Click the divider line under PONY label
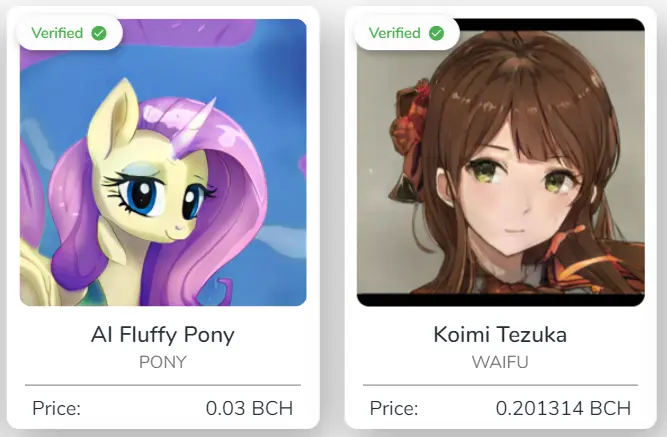This screenshot has height=437, width=667. [x=163, y=385]
